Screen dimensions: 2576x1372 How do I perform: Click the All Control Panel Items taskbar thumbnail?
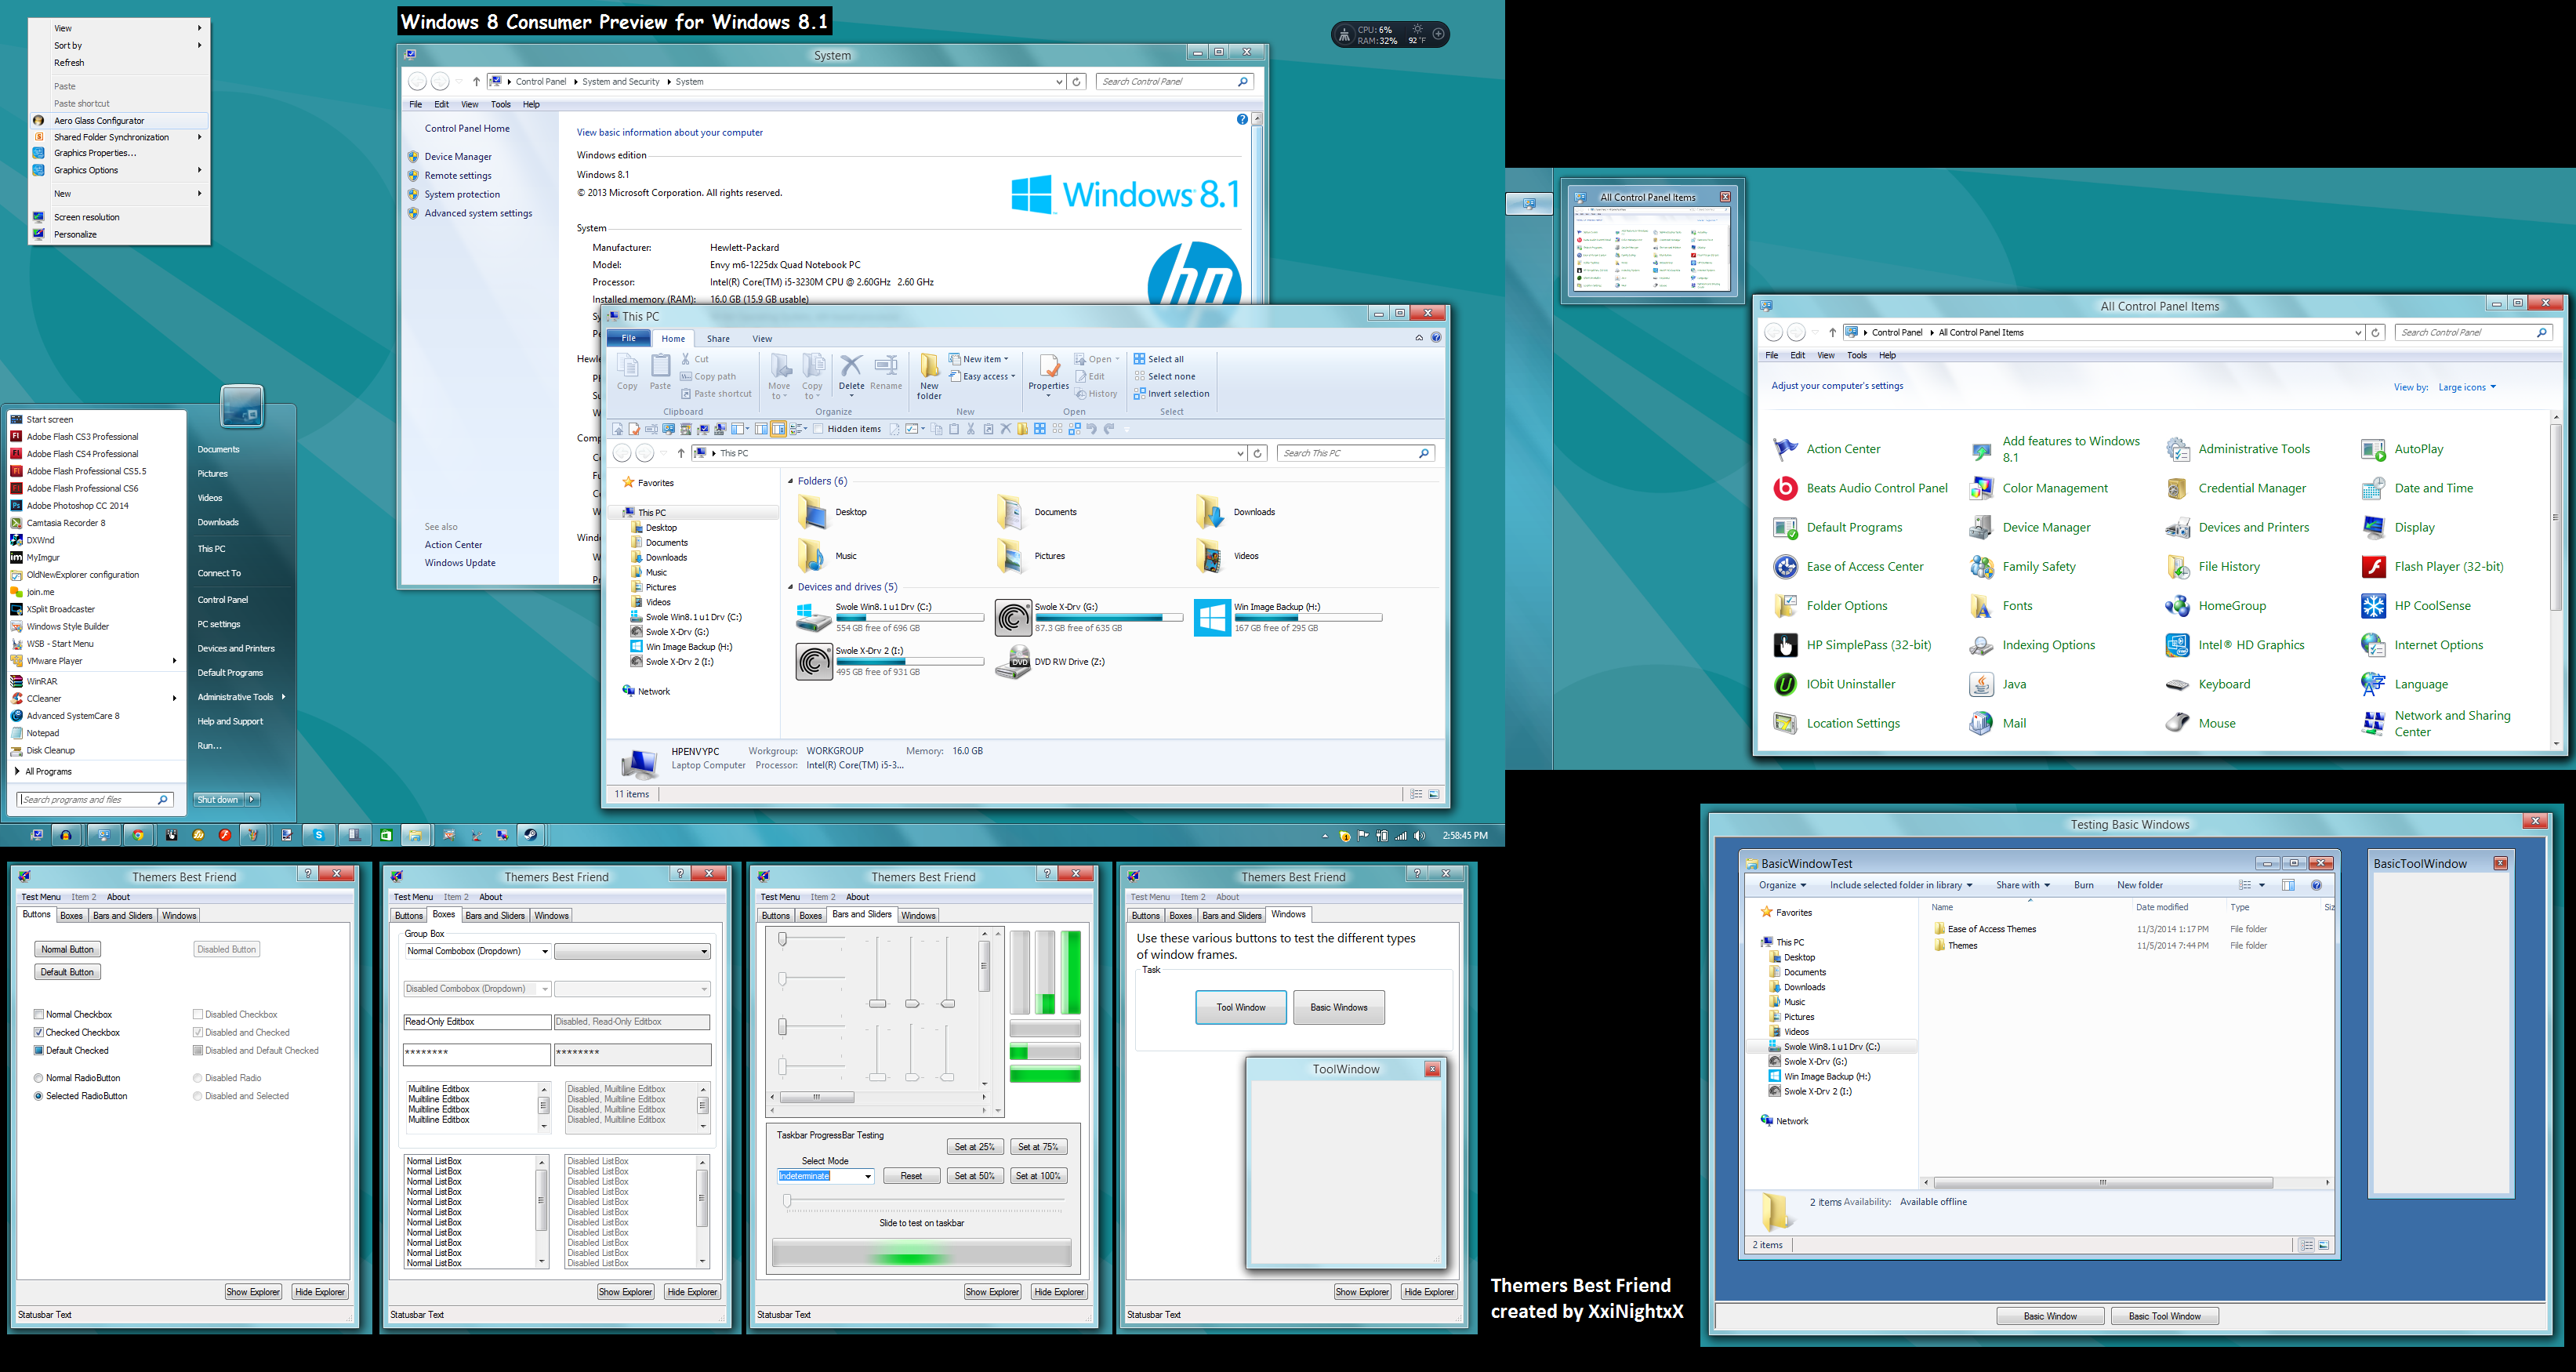(1651, 241)
